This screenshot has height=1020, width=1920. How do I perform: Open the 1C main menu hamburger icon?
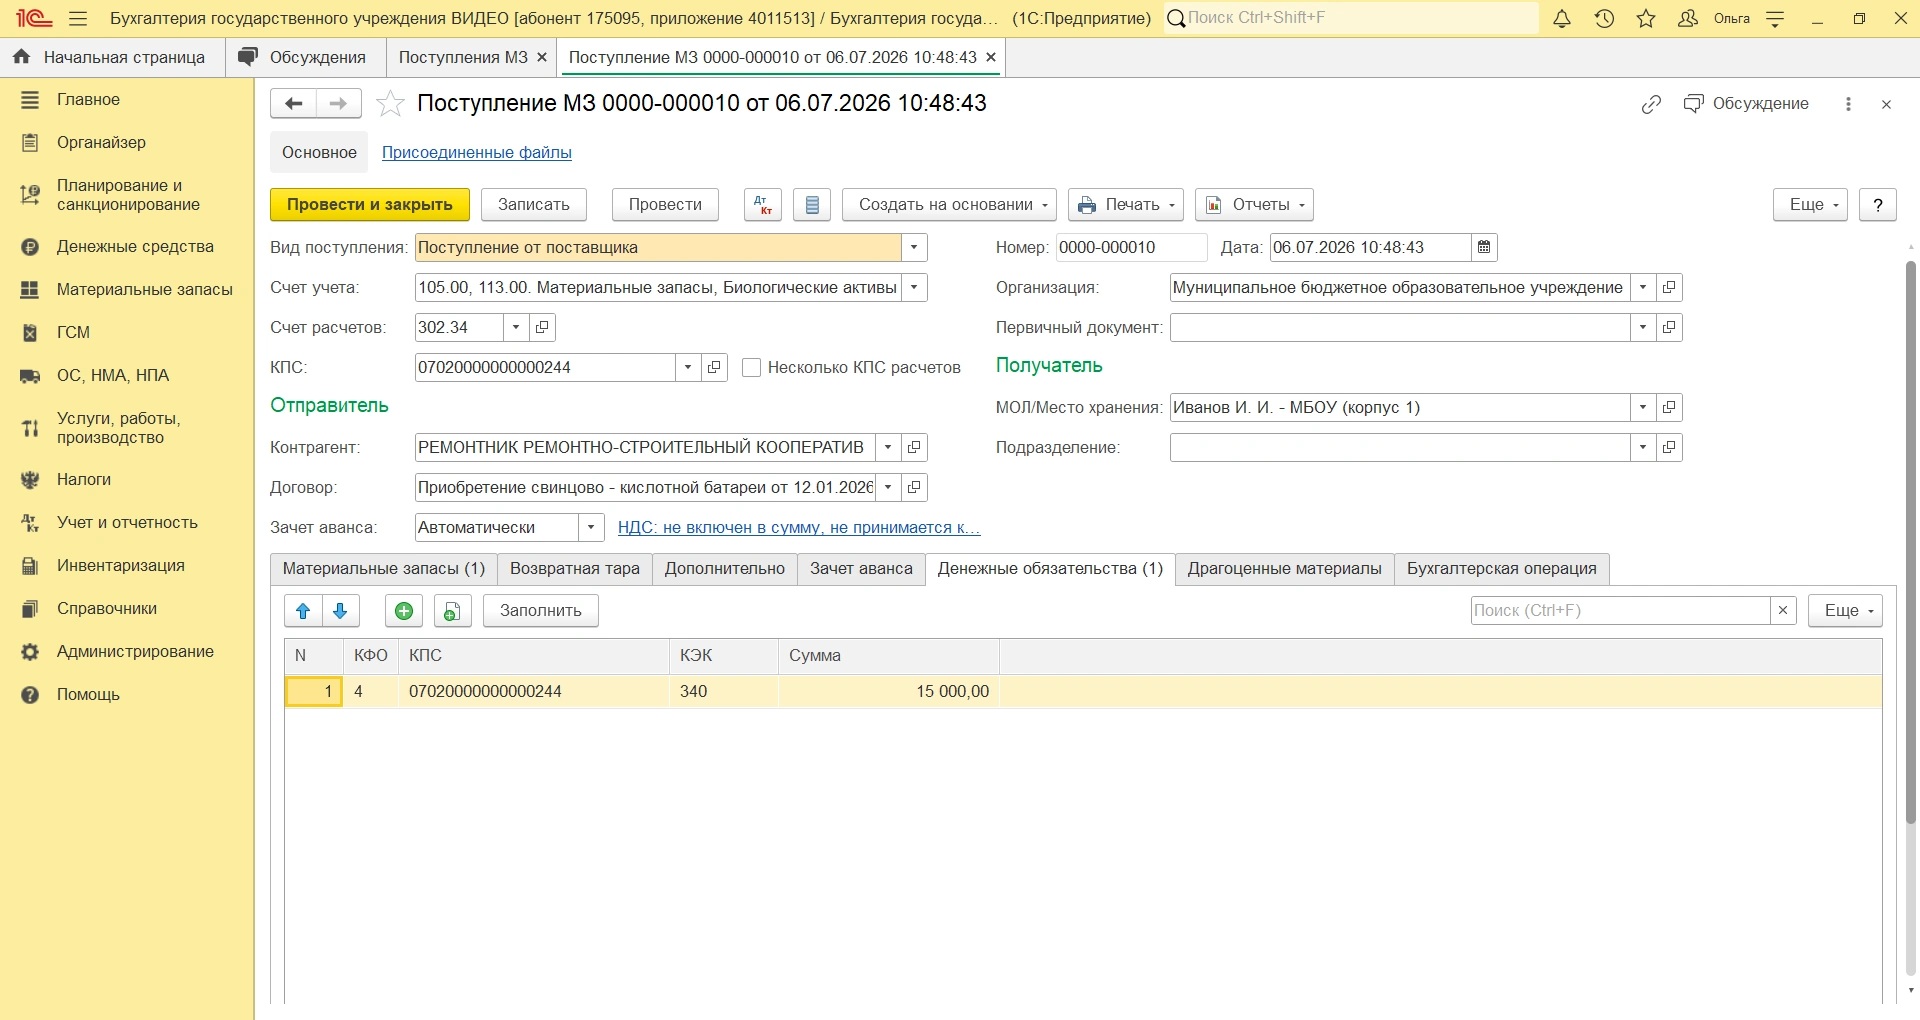pos(78,19)
